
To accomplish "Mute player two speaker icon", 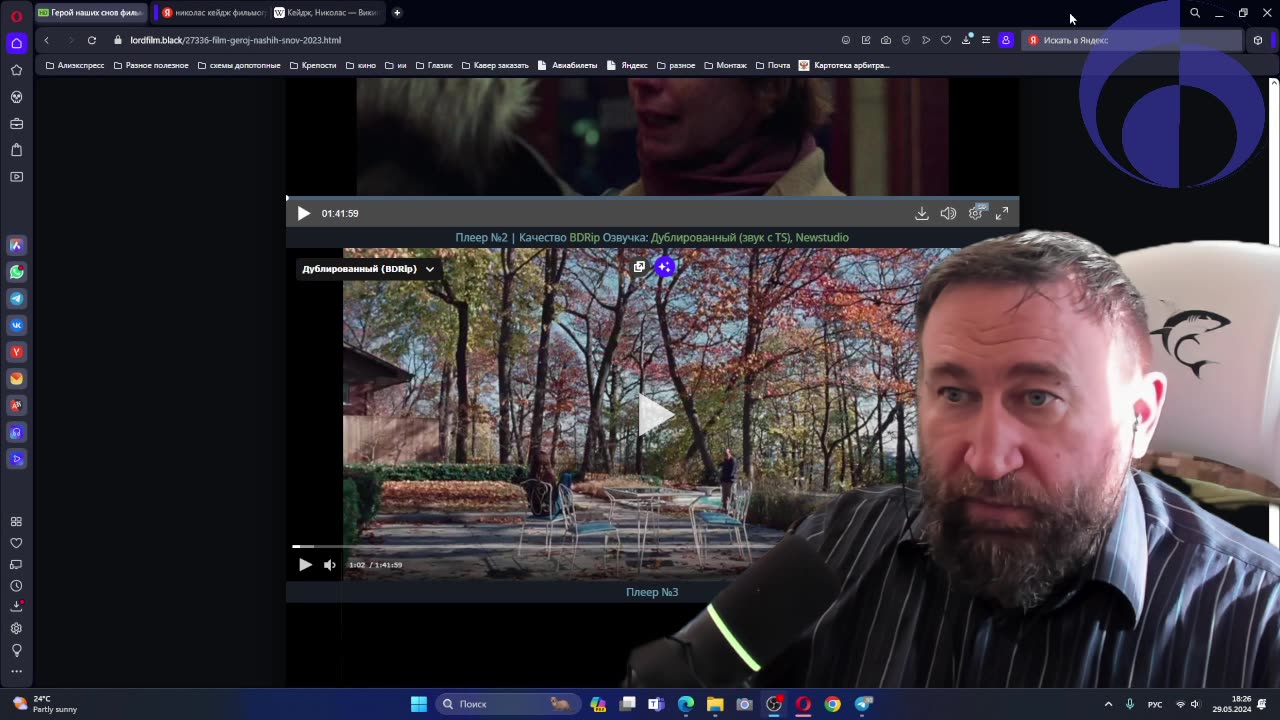I will click(330, 565).
